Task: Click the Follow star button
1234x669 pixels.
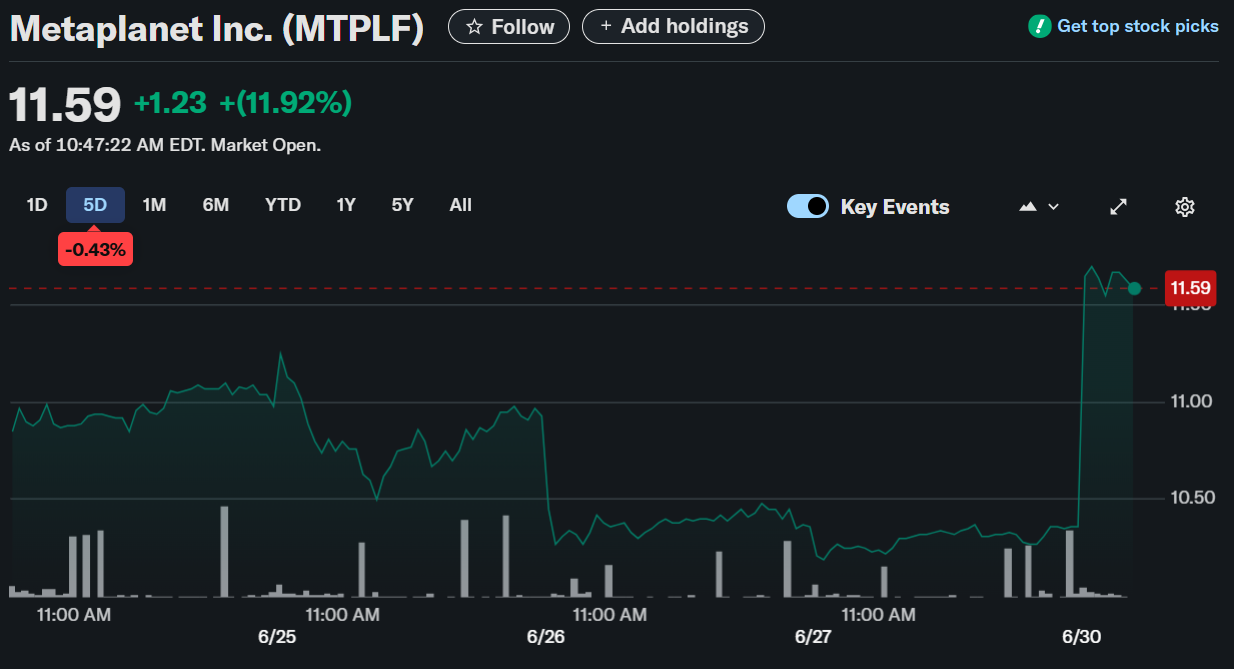Action: tap(509, 26)
